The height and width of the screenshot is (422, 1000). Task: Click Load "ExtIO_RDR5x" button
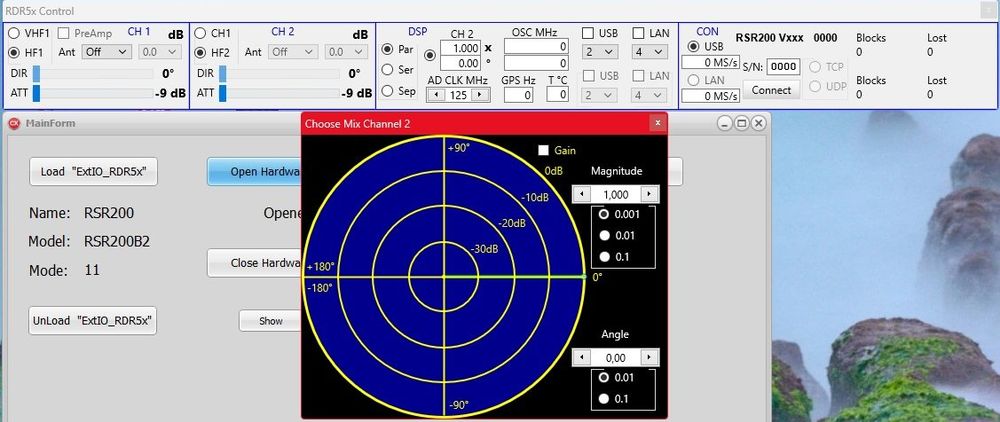coord(93,171)
